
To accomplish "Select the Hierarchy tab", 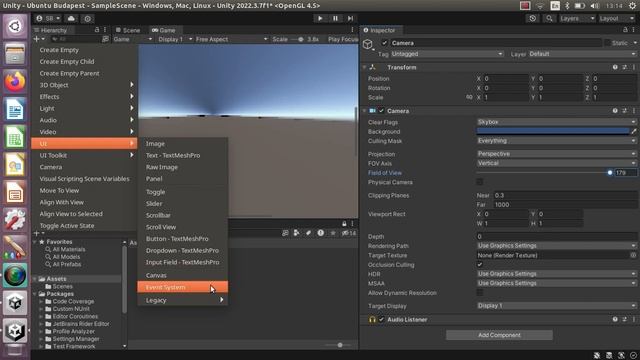I will coord(51,30).
